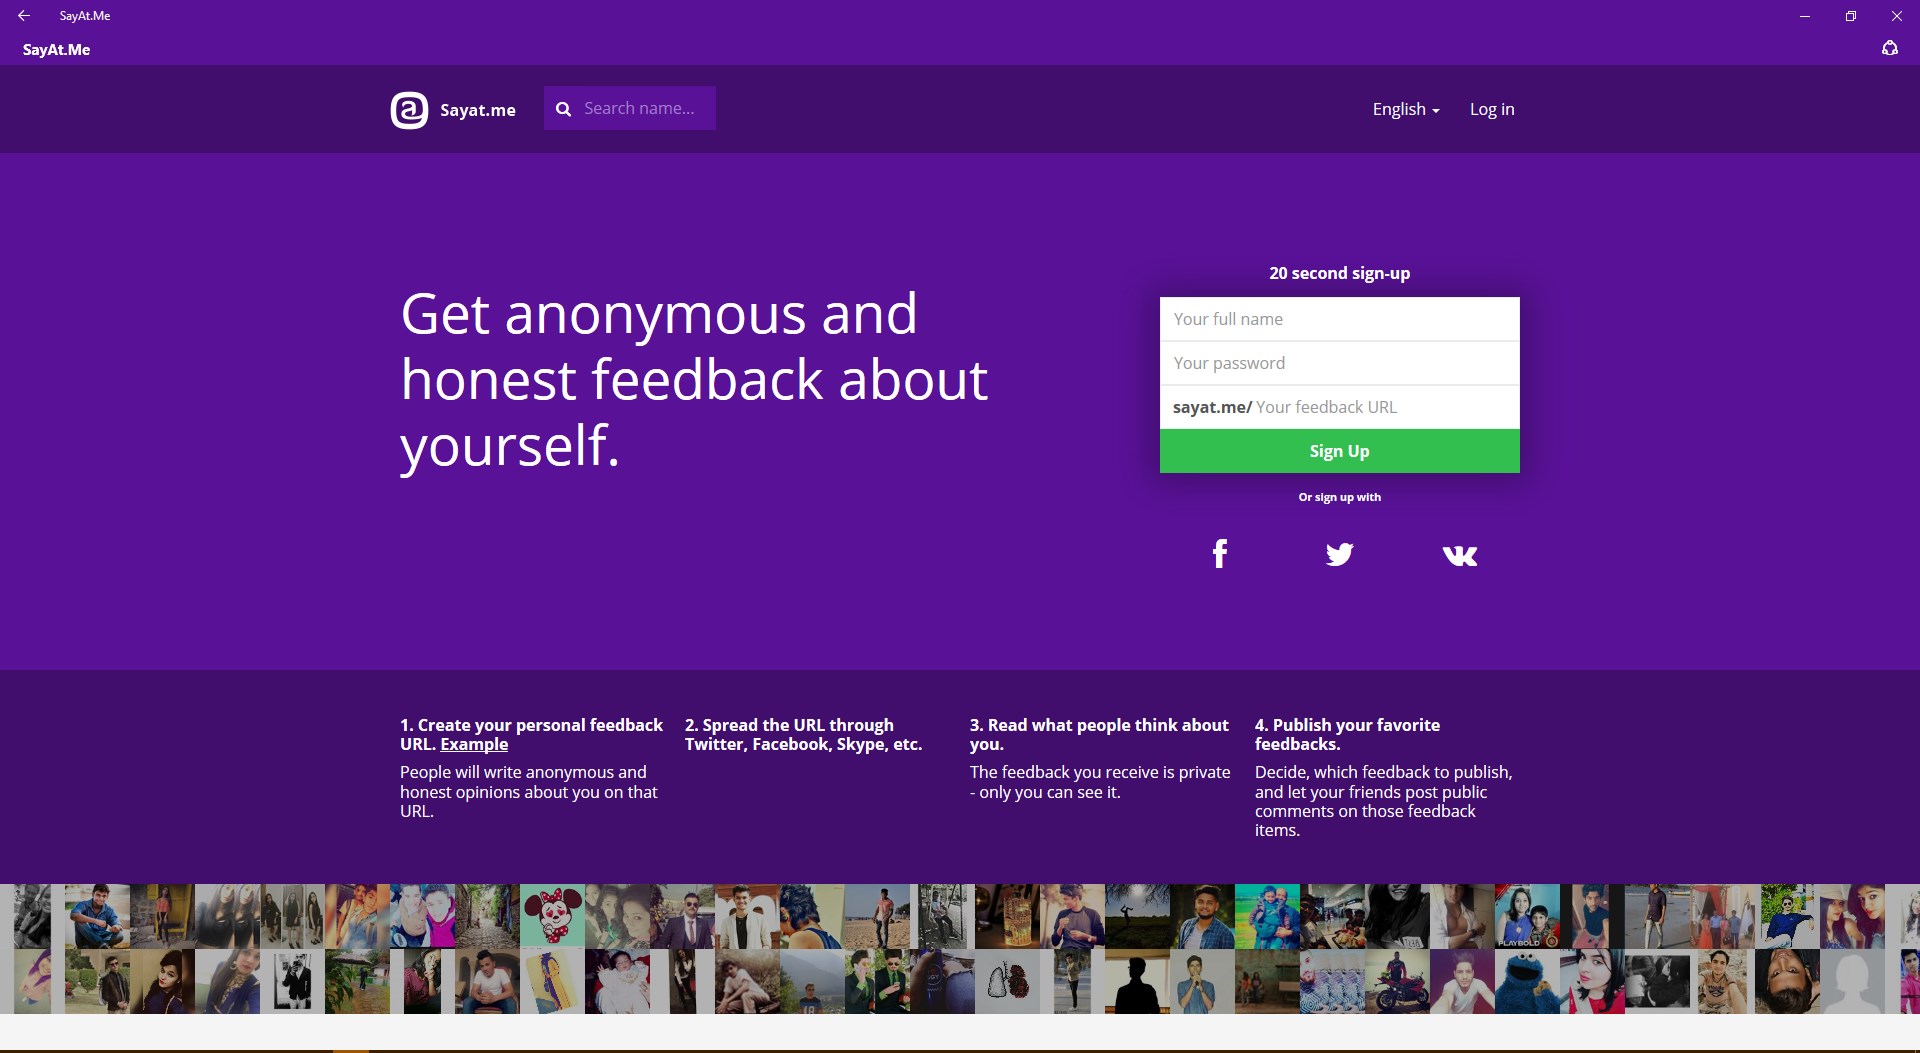Focus the Your full name field
Viewport: 1920px width, 1053px height.
[x=1340, y=319]
